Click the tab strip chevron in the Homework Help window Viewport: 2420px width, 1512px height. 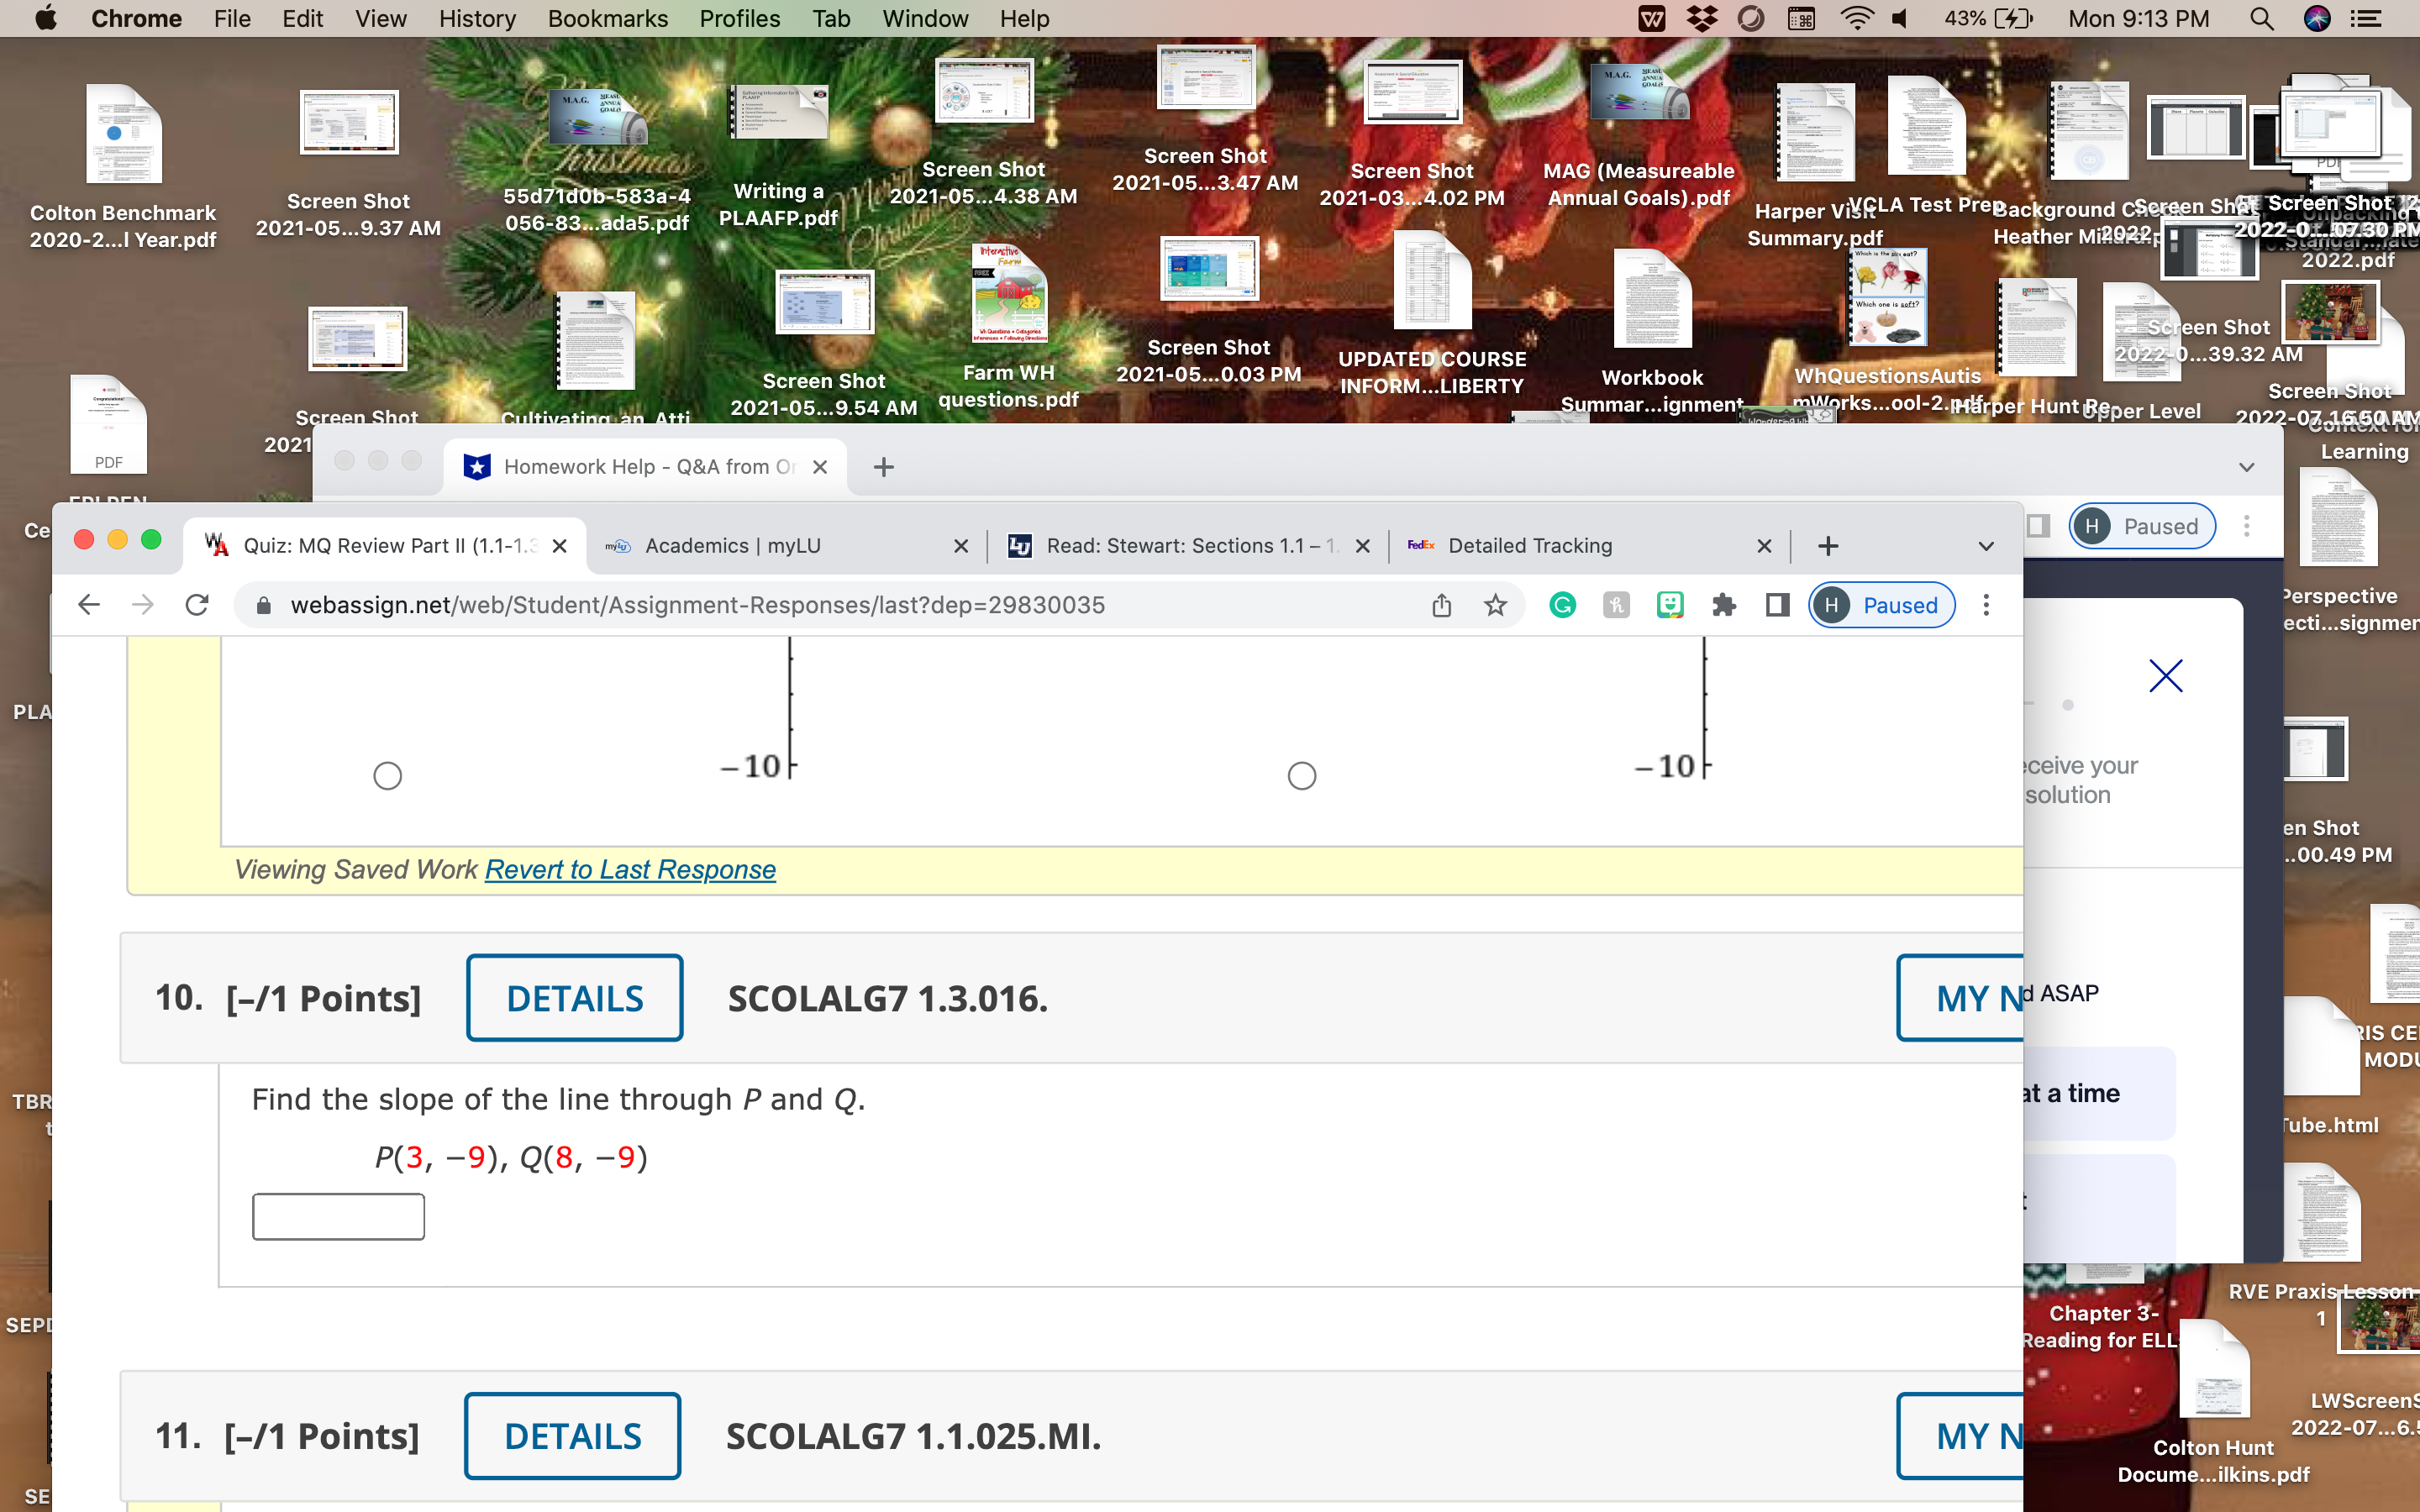tap(2246, 466)
